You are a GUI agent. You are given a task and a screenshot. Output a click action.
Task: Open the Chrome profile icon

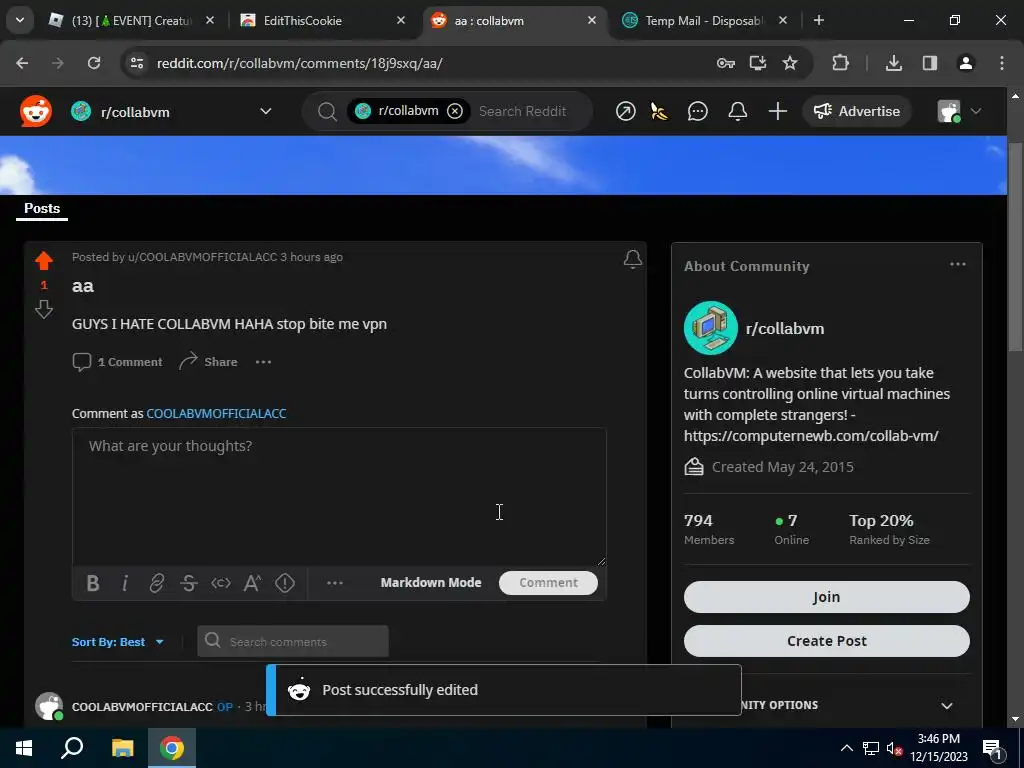pyautogui.click(x=965, y=63)
